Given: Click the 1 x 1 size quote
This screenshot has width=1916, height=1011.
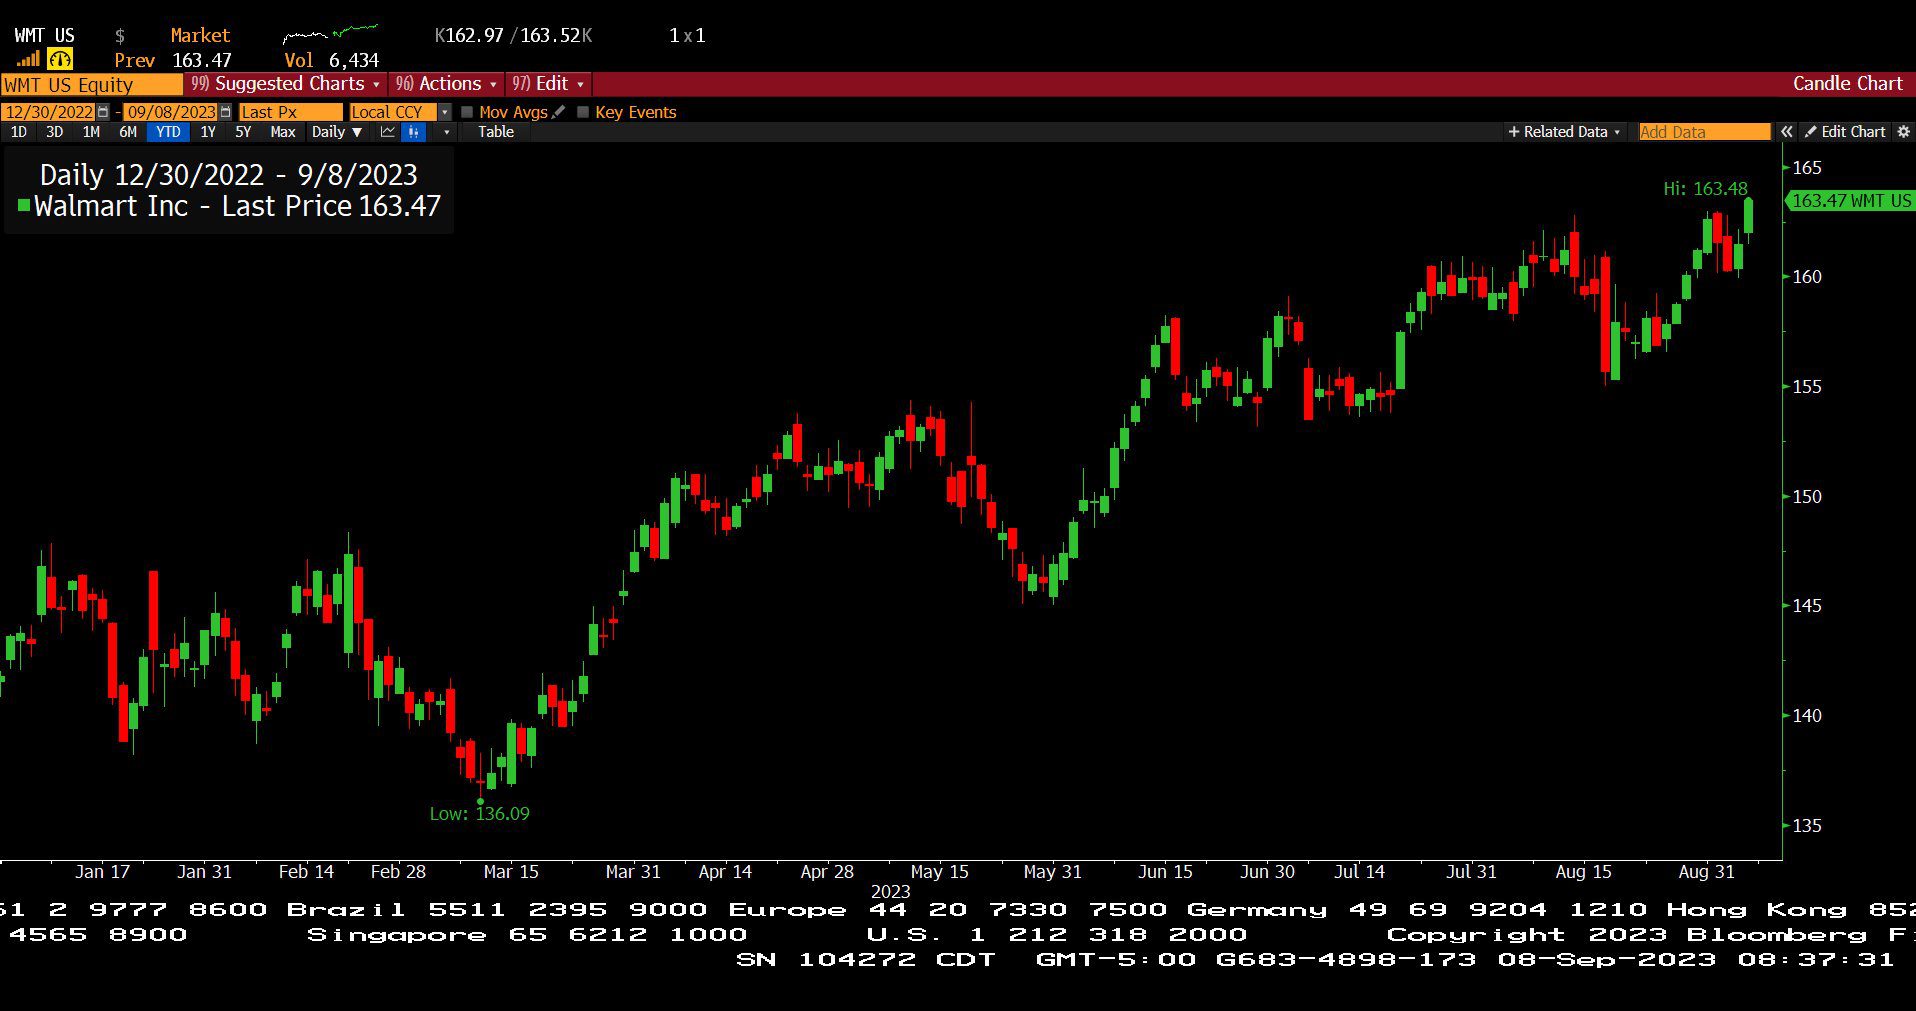Looking at the screenshot, I should coord(687,35).
